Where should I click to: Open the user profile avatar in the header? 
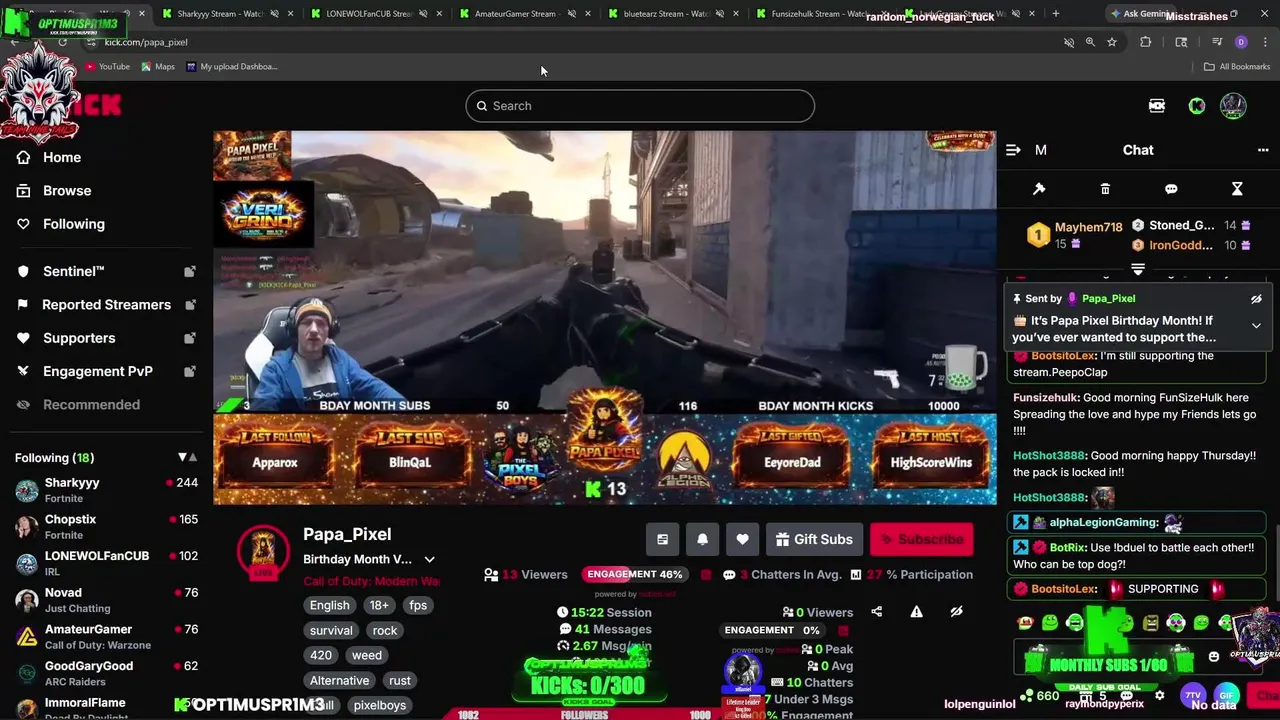(x=1233, y=106)
